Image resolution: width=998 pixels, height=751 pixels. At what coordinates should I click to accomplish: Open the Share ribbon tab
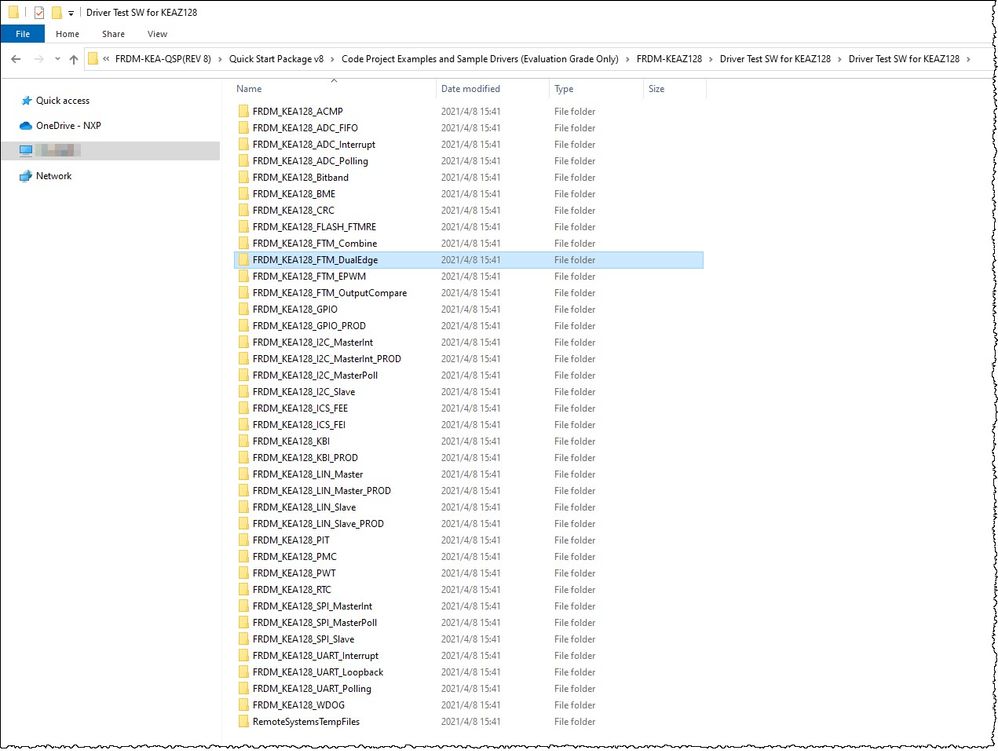113,34
